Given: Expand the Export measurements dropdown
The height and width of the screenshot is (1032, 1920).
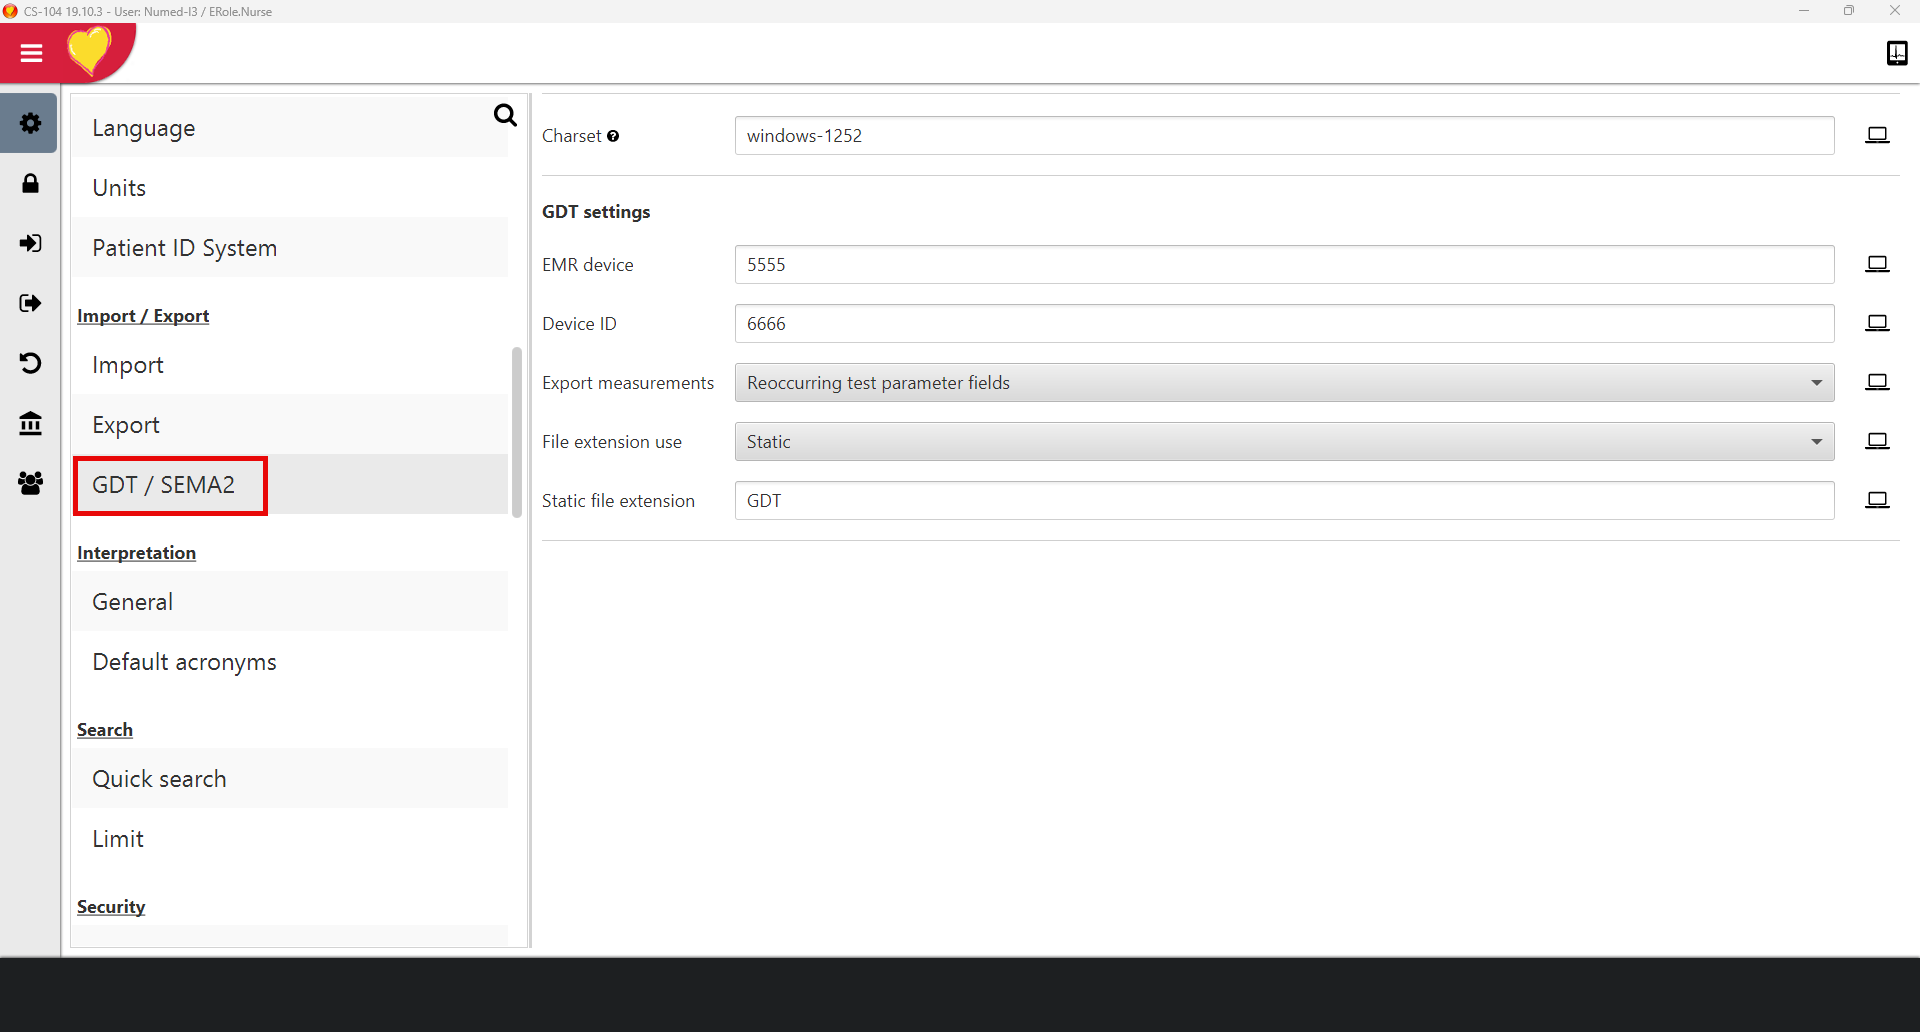Looking at the screenshot, I should click(1284, 383).
